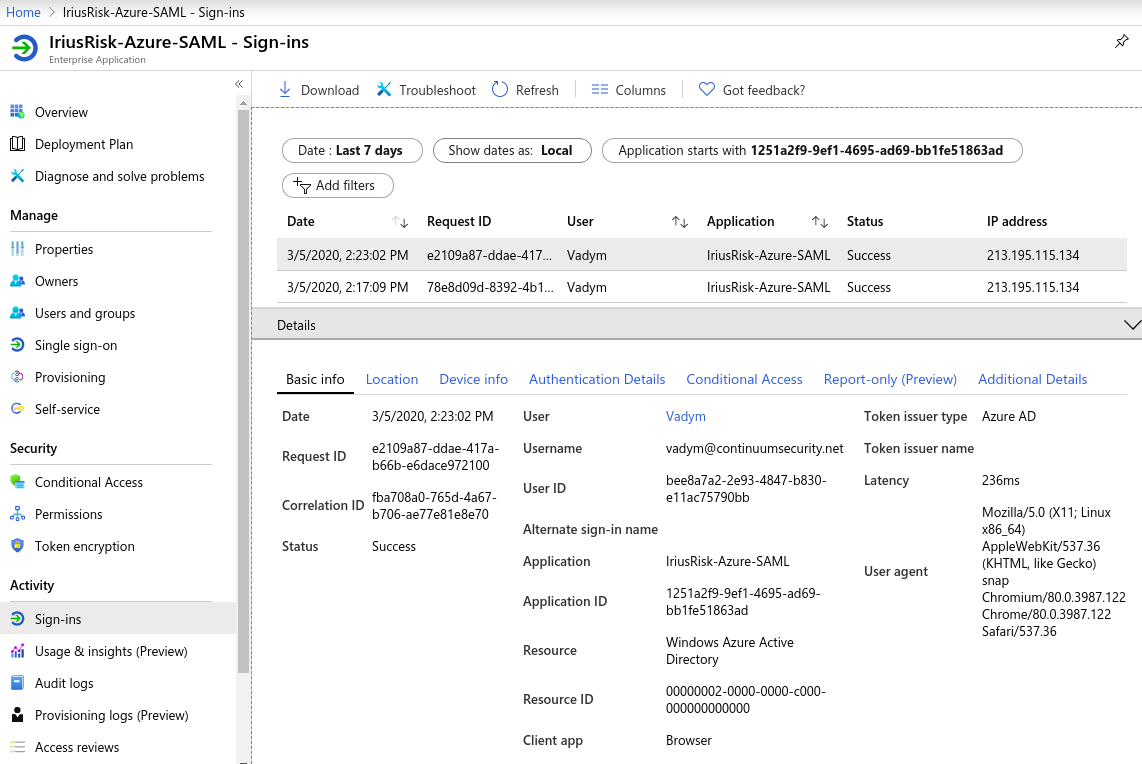Click the Self-service icon
Screen dimensions: 1142x764
coord(17,409)
